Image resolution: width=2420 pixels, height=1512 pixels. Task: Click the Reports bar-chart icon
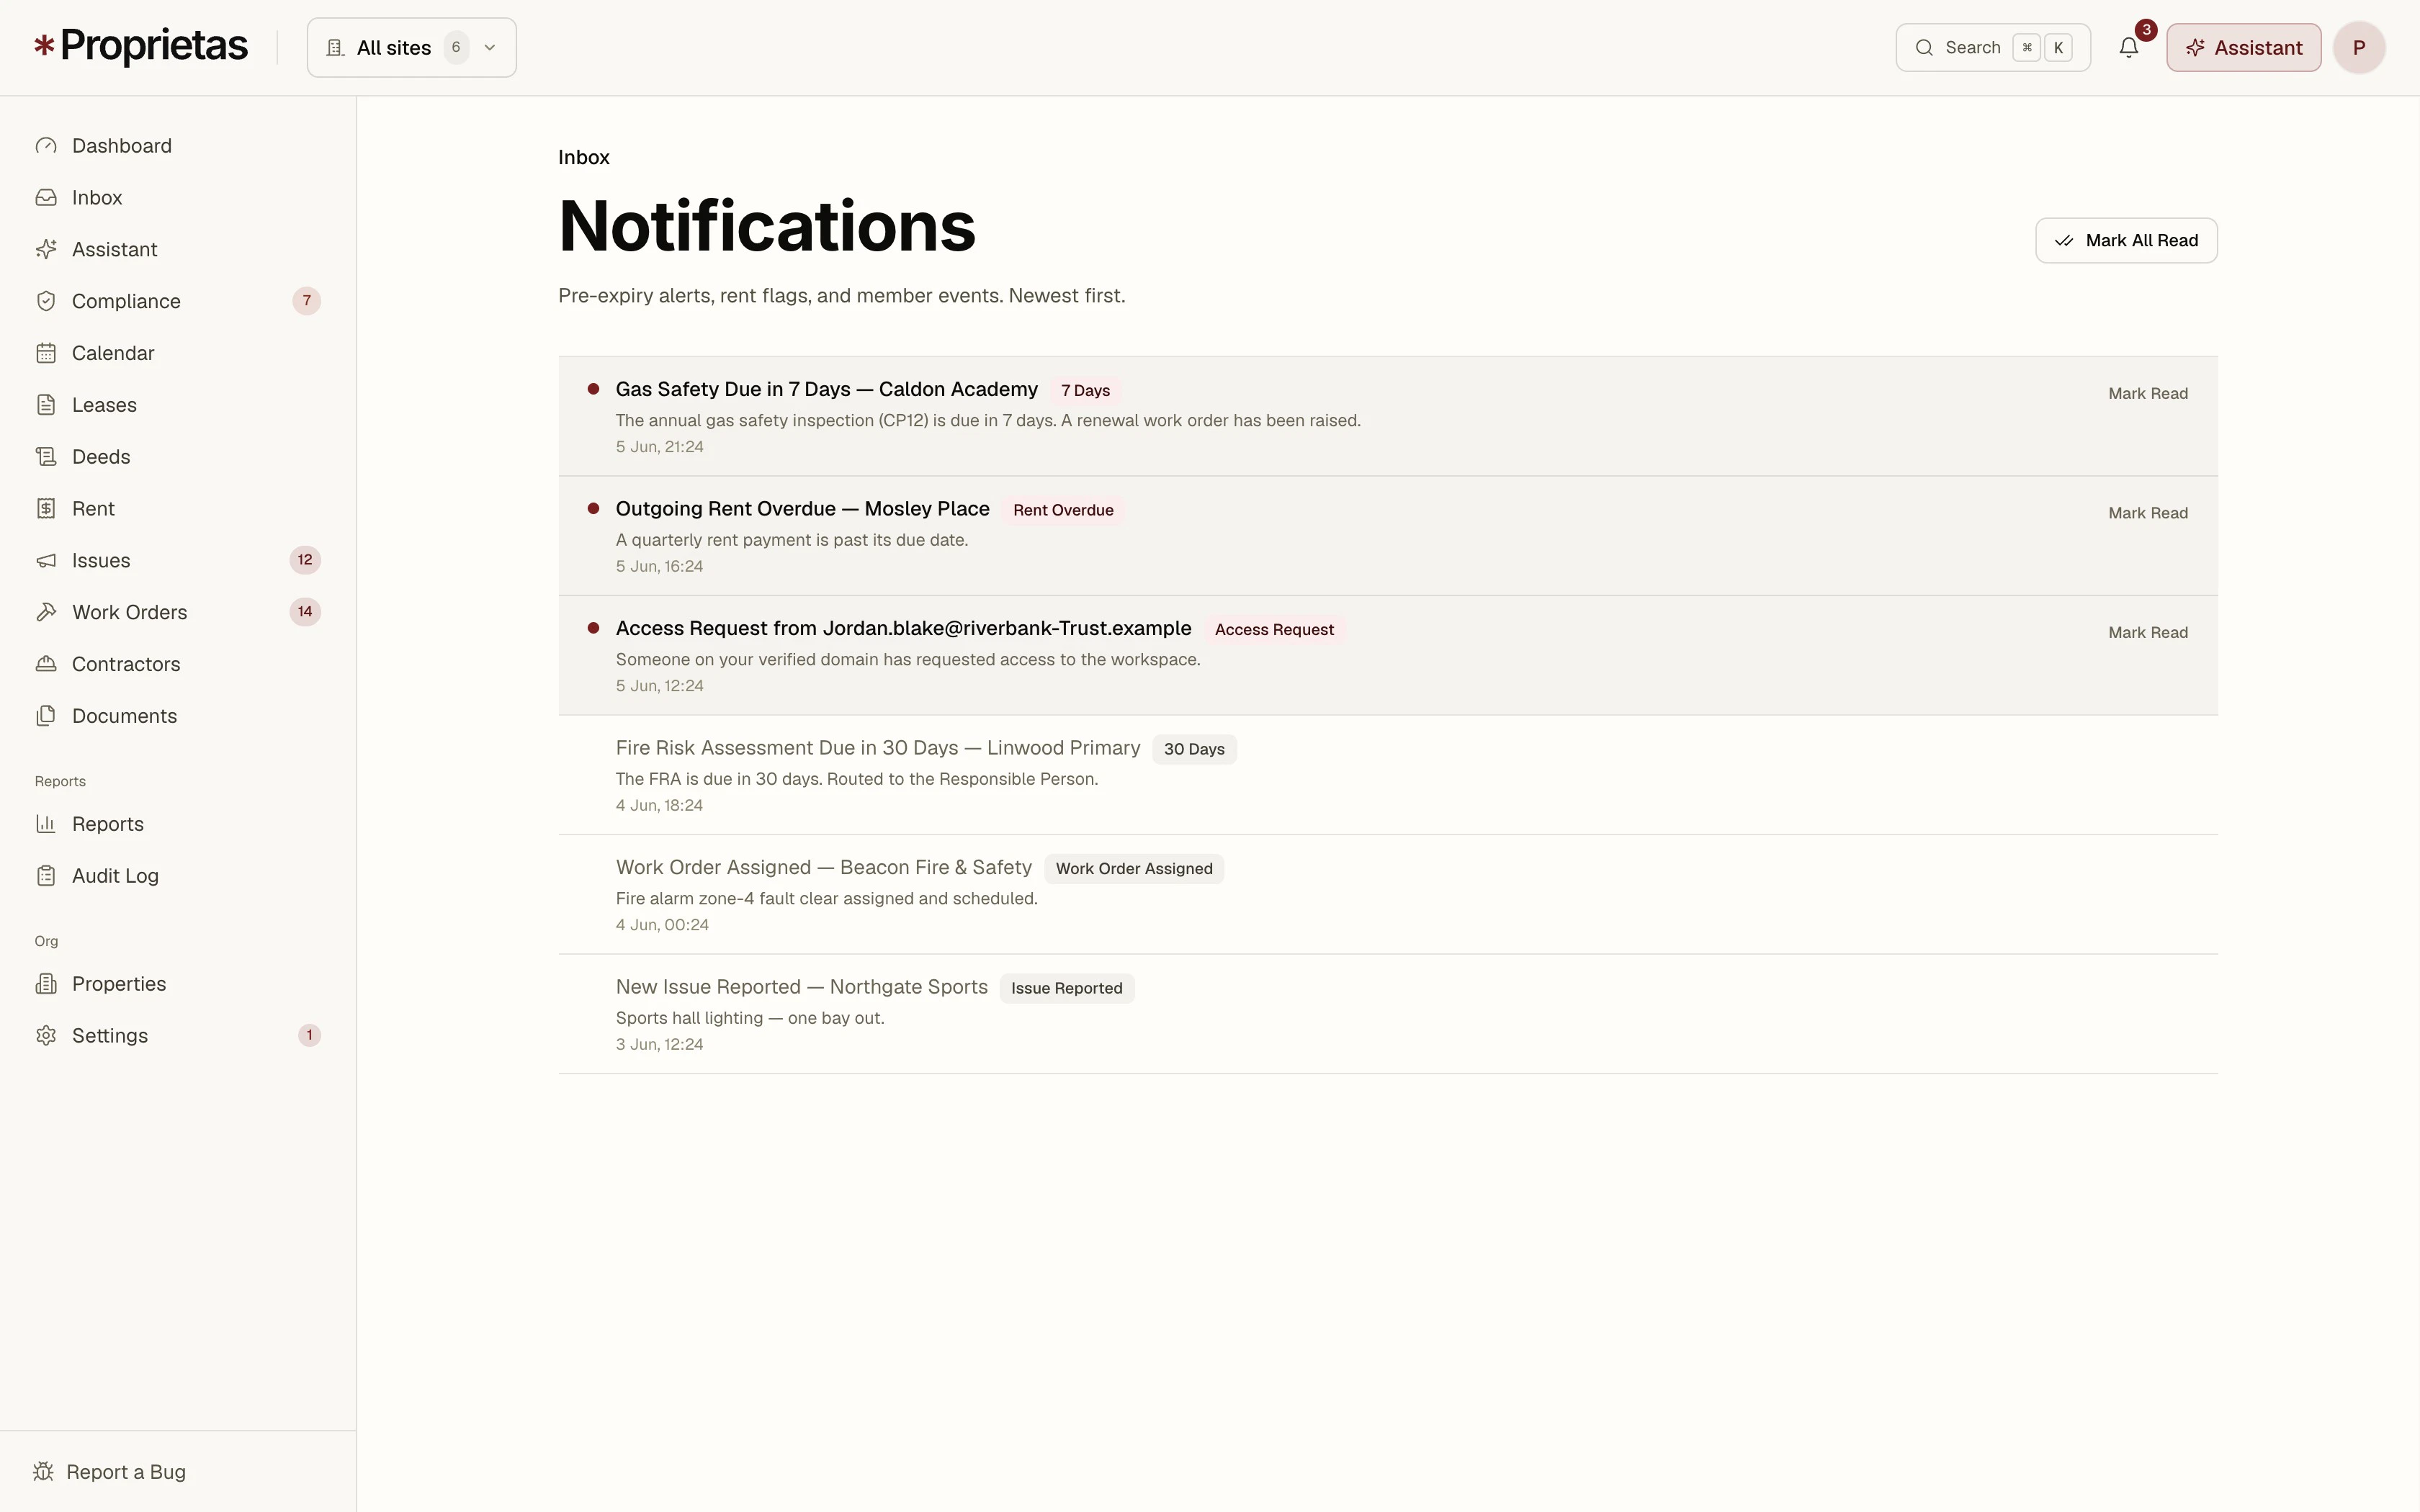[x=46, y=824]
